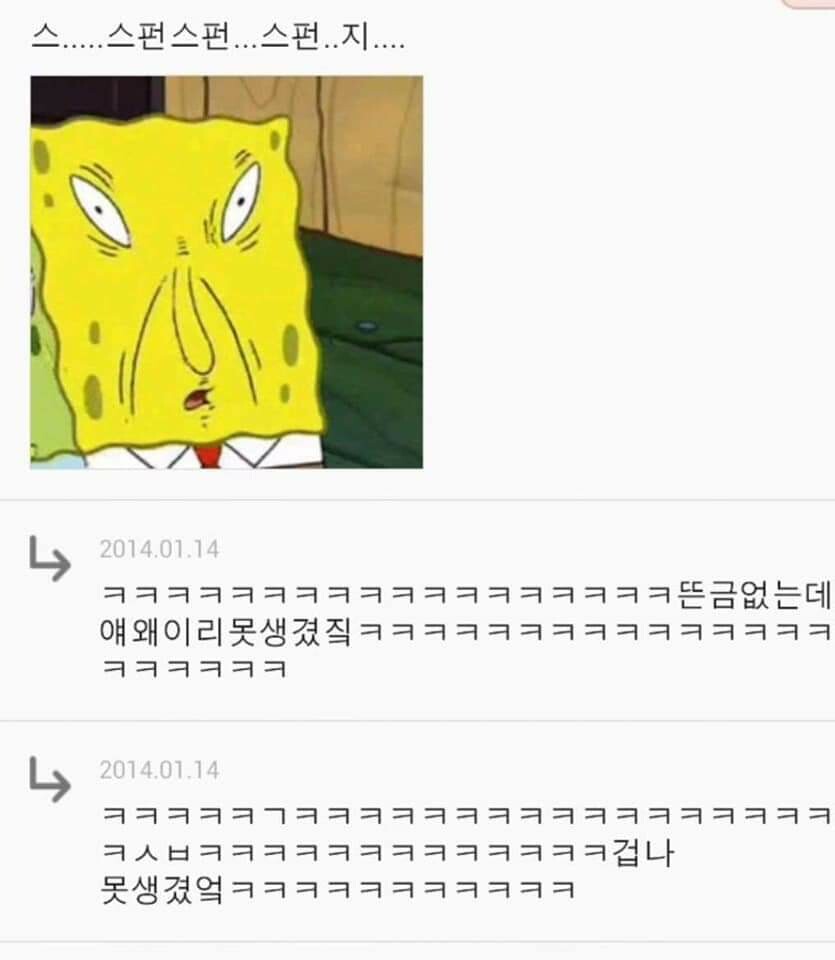Click the first reply's 2014.01.14 date
This screenshot has width=835, height=960.
pyautogui.click(x=159, y=549)
